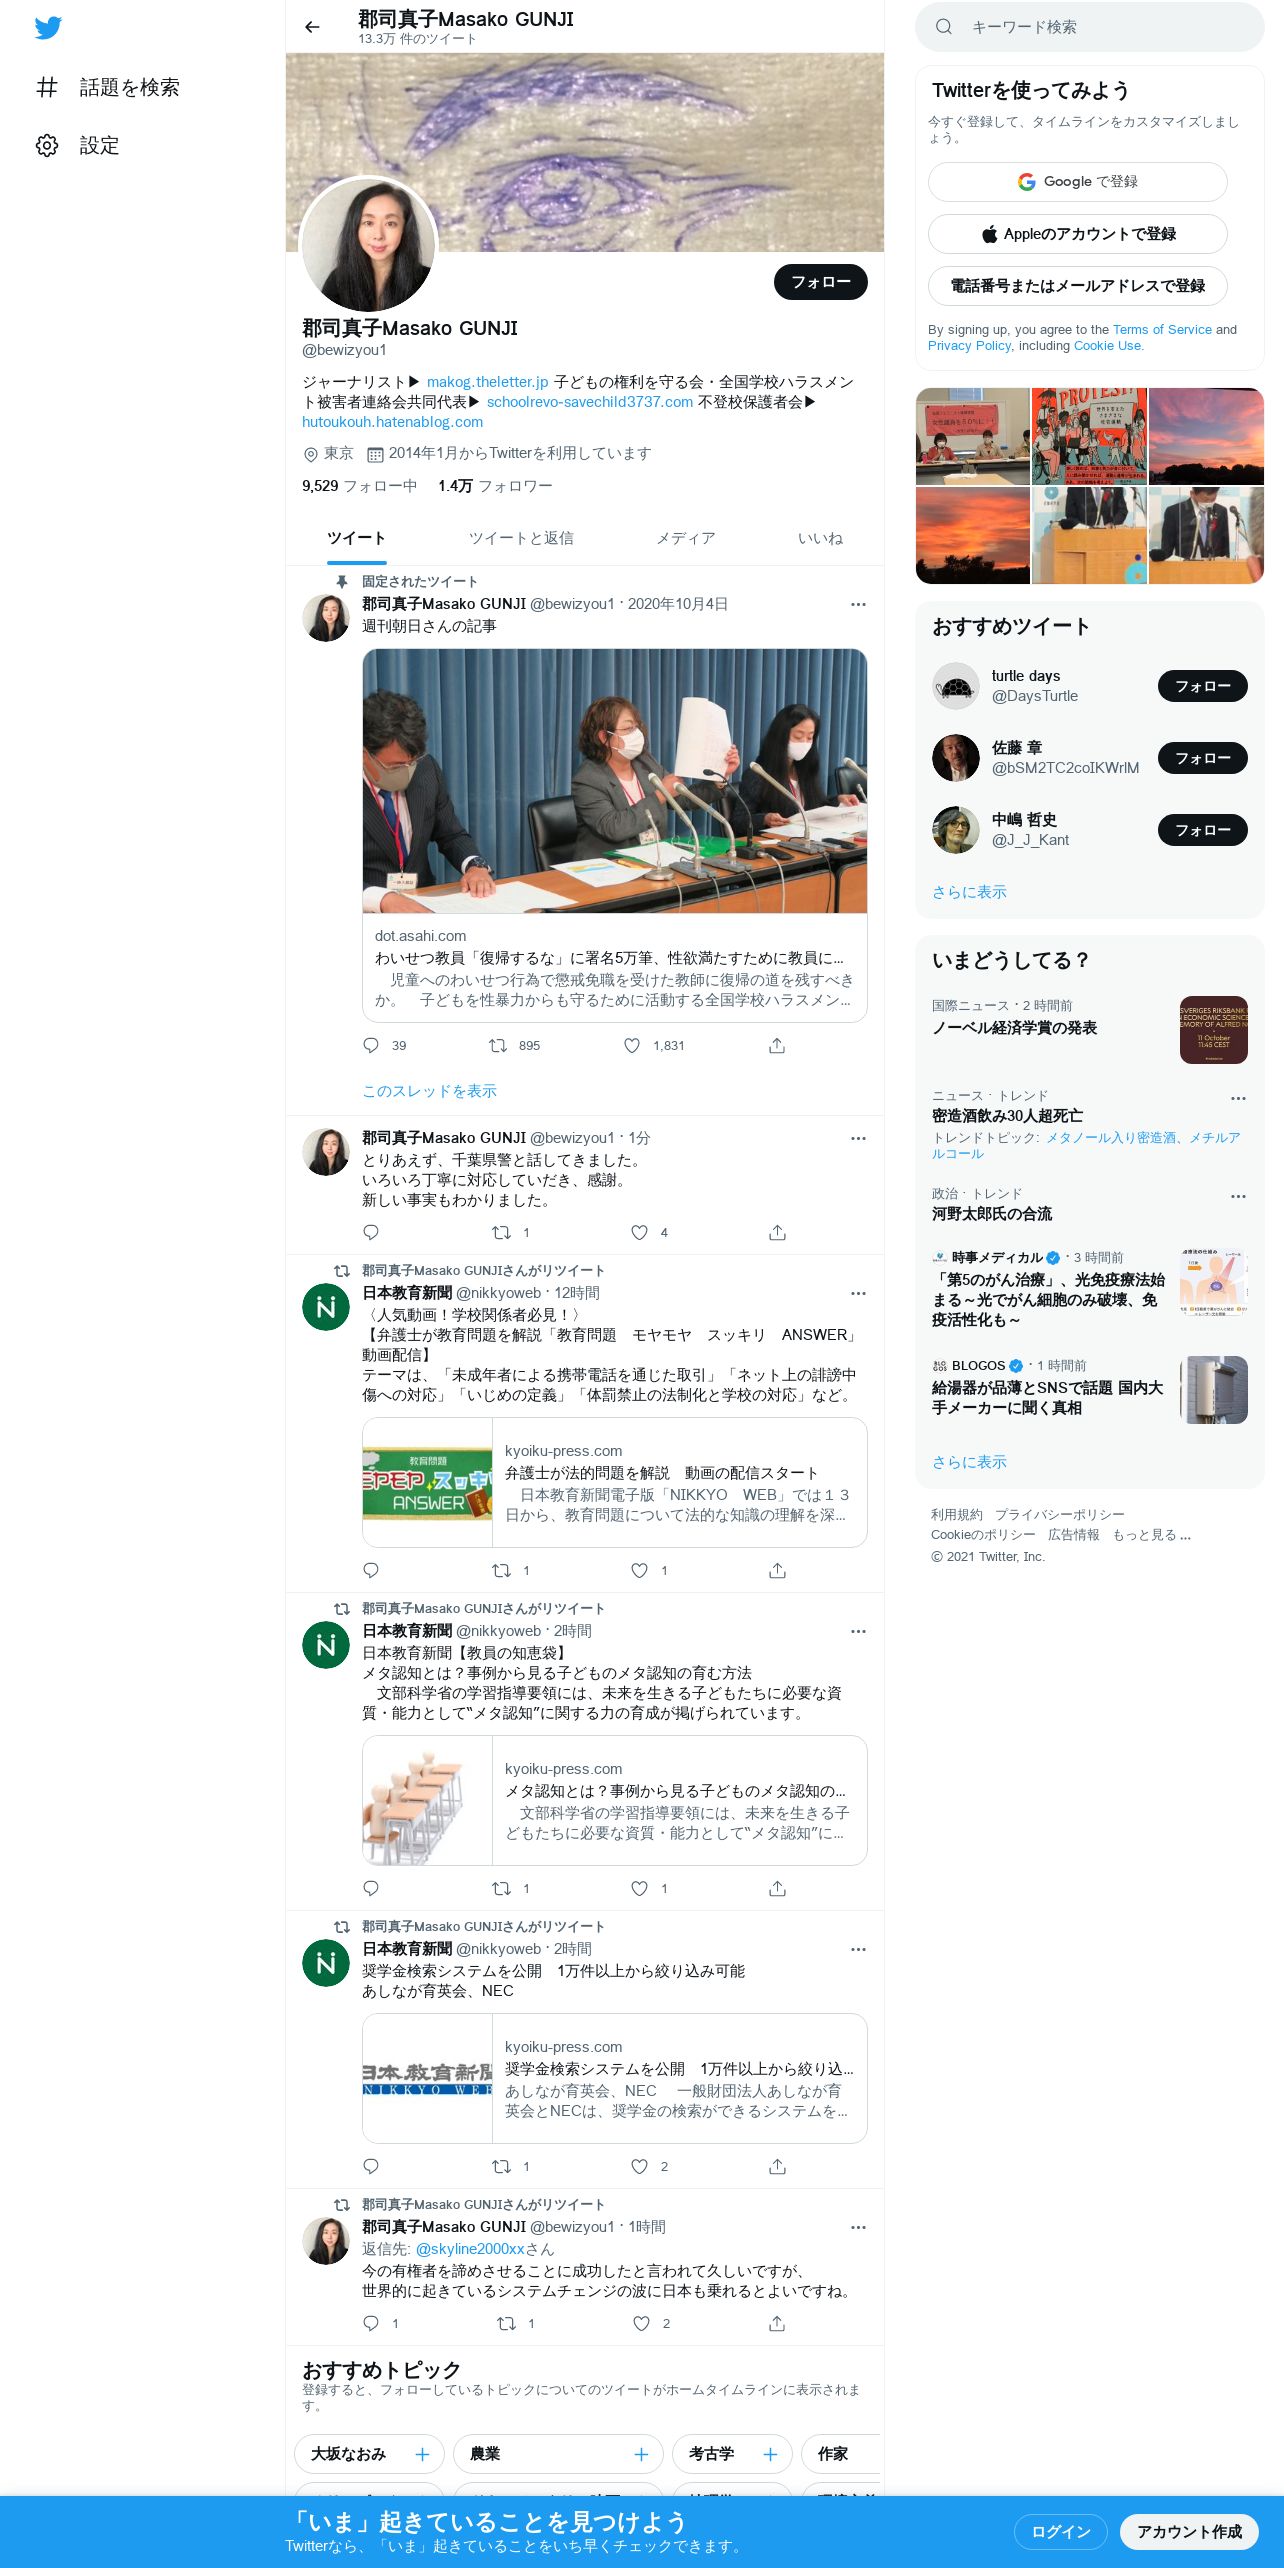Open makog.theletter.jp link in bio
1284x2568 pixels.
(487, 382)
